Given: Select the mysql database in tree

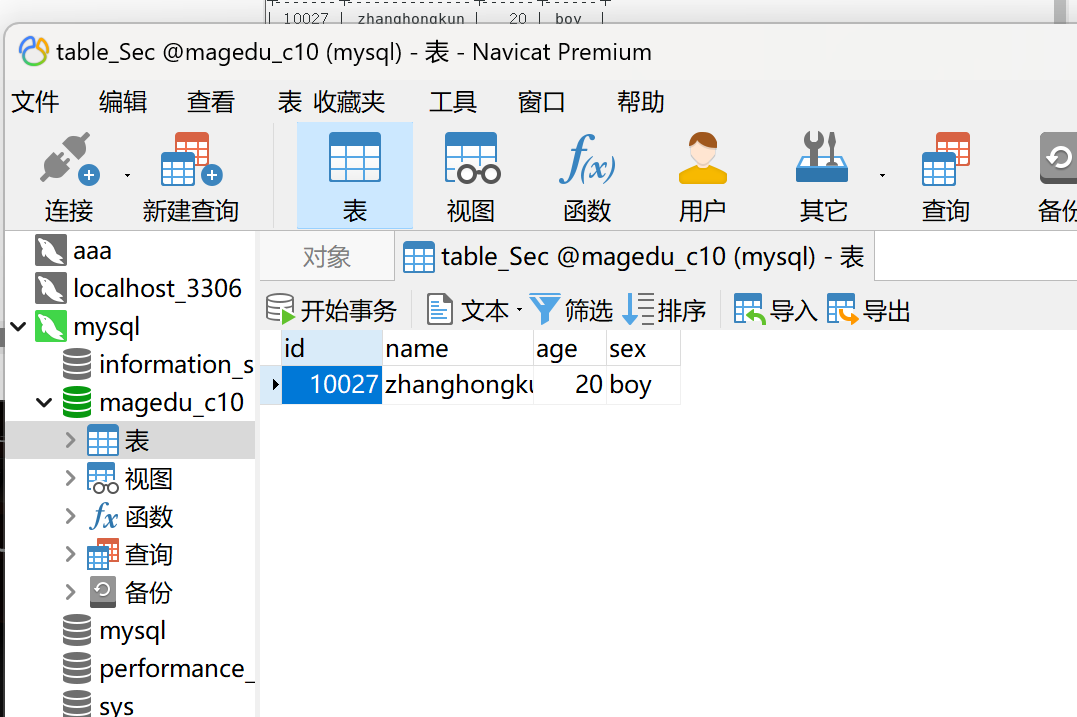Looking at the screenshot, I should point(132,630).
